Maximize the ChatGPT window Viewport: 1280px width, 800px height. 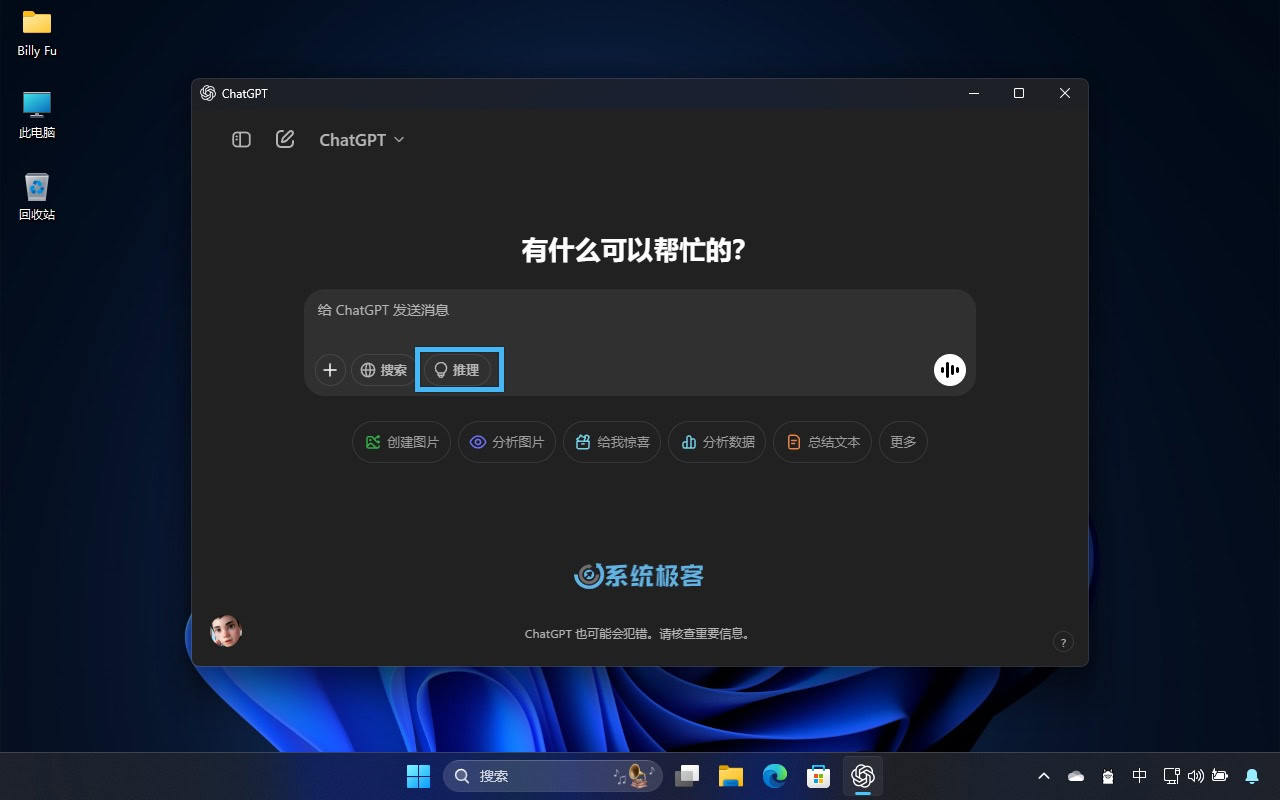1019,93
